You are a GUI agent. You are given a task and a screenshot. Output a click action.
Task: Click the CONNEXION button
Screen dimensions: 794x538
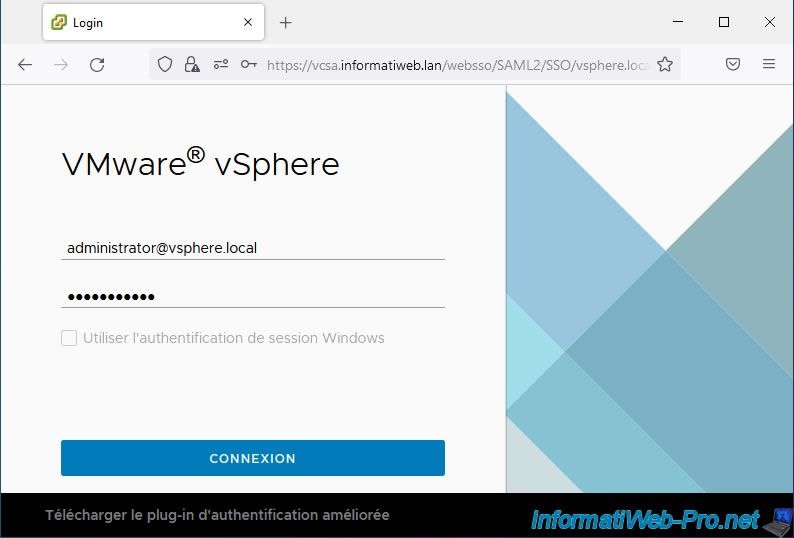click(253, 458)
